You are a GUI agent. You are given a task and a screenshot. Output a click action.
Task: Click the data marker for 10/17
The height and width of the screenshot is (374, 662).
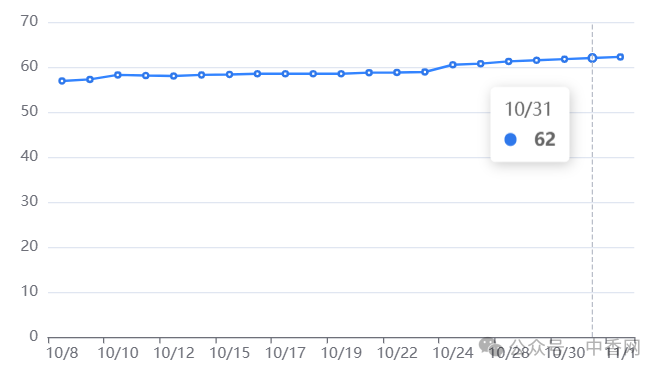285,74
